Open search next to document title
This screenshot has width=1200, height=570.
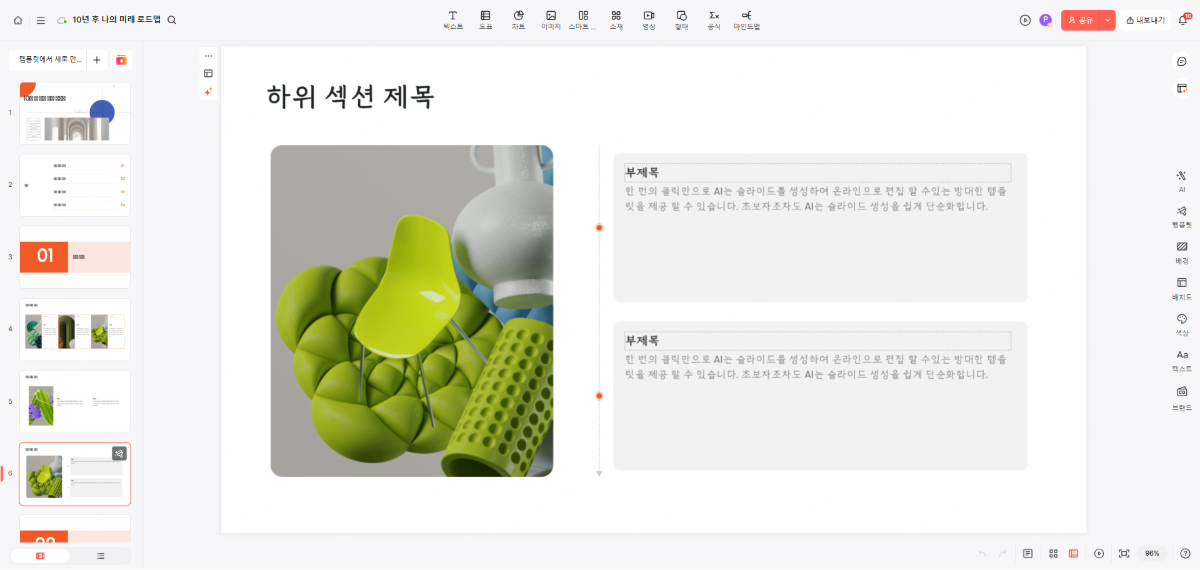click(172, 20)
